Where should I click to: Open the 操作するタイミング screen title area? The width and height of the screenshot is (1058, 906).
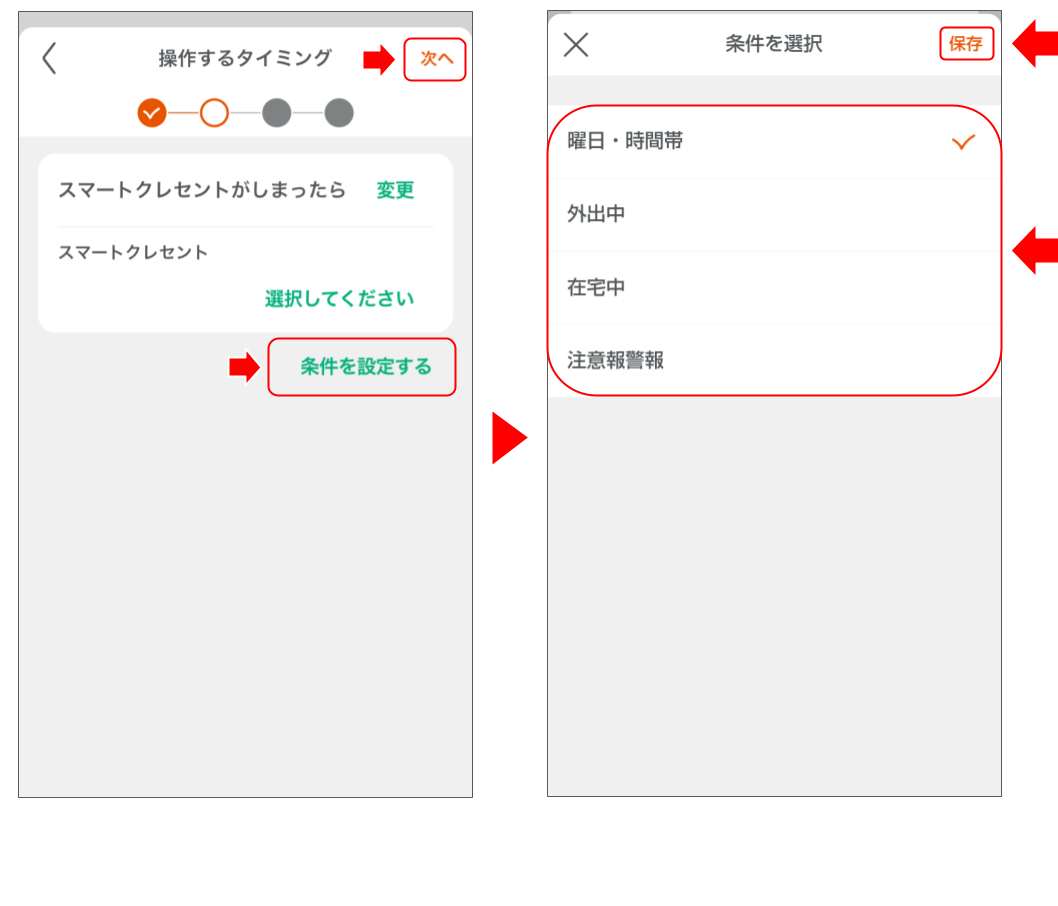pos(245,59)
